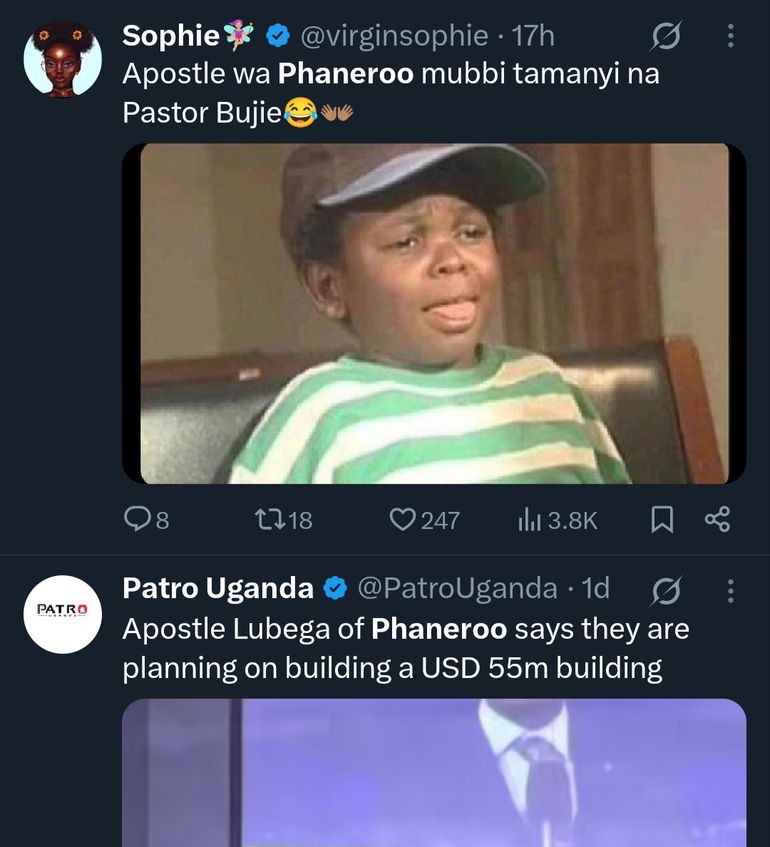Open the striped-shirt meme image
Screen dimensions: 770x847
click(x=434, y=314)
